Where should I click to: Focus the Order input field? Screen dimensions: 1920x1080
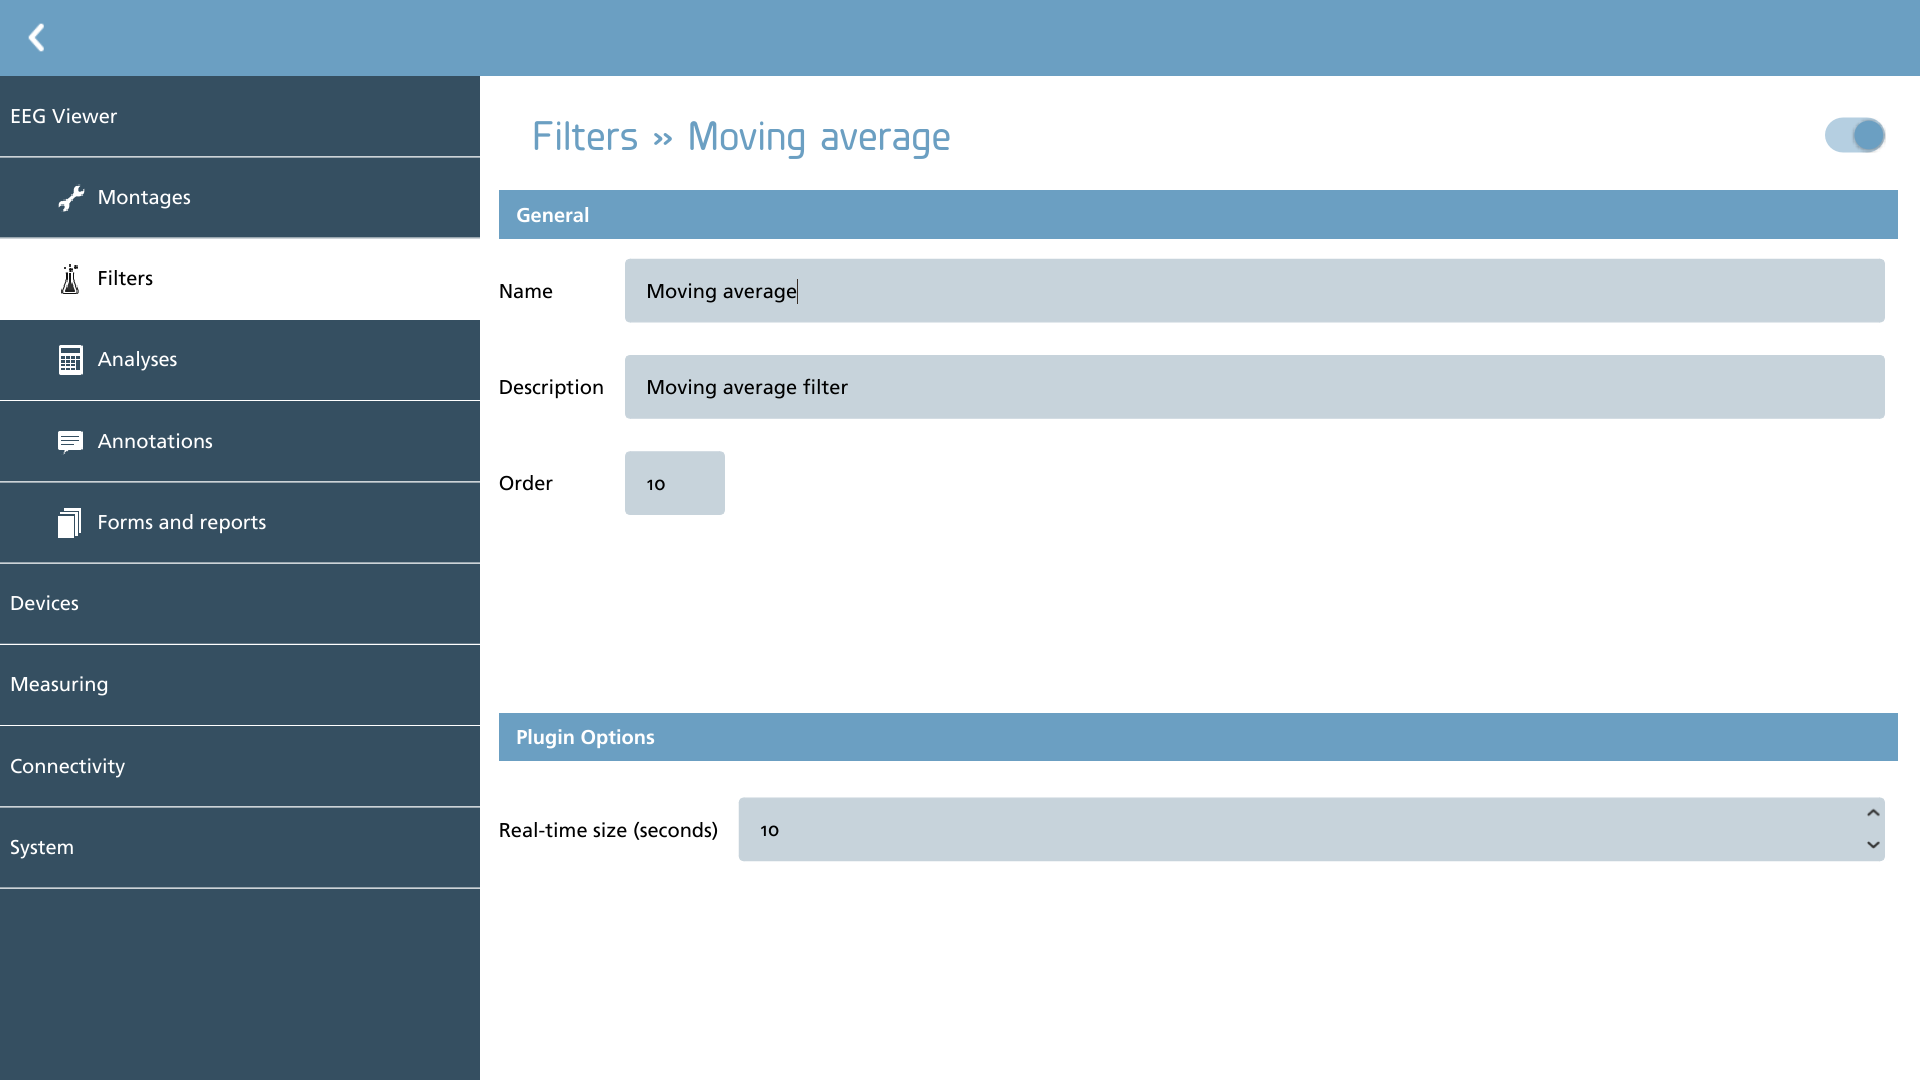point(674,483)
